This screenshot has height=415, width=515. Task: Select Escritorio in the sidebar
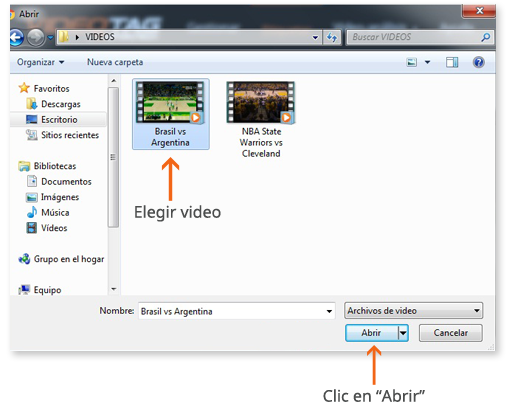pyautogui.click(x=59, y=120)
